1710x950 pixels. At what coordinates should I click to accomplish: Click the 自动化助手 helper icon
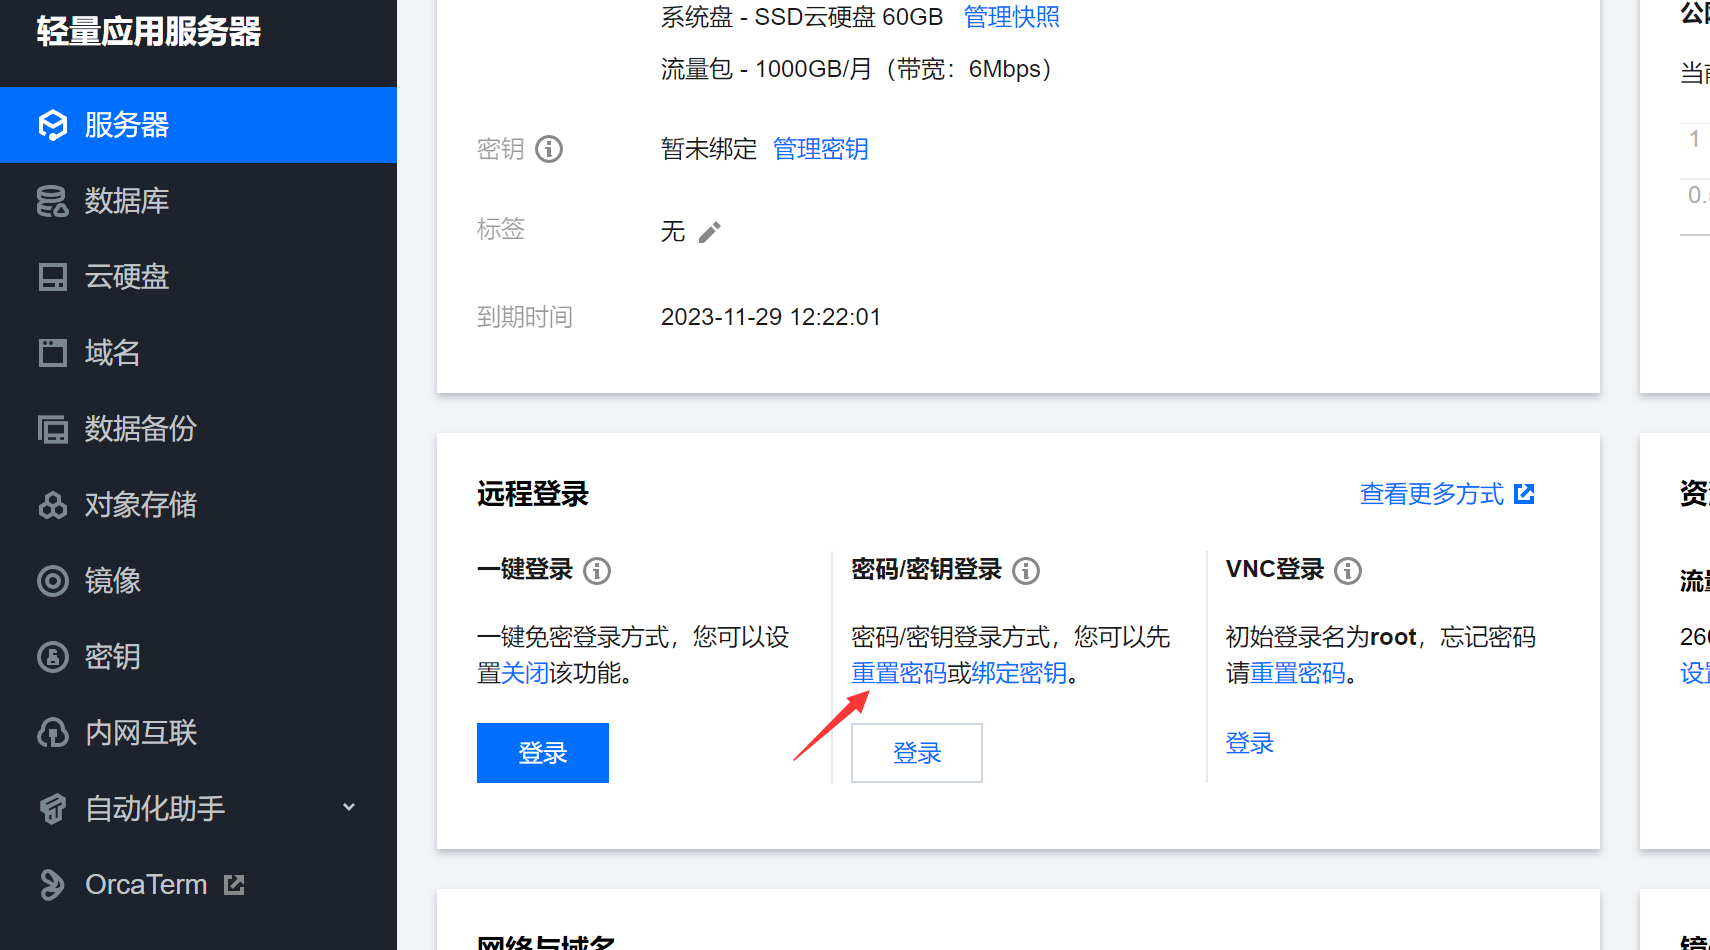coord(53,809)
